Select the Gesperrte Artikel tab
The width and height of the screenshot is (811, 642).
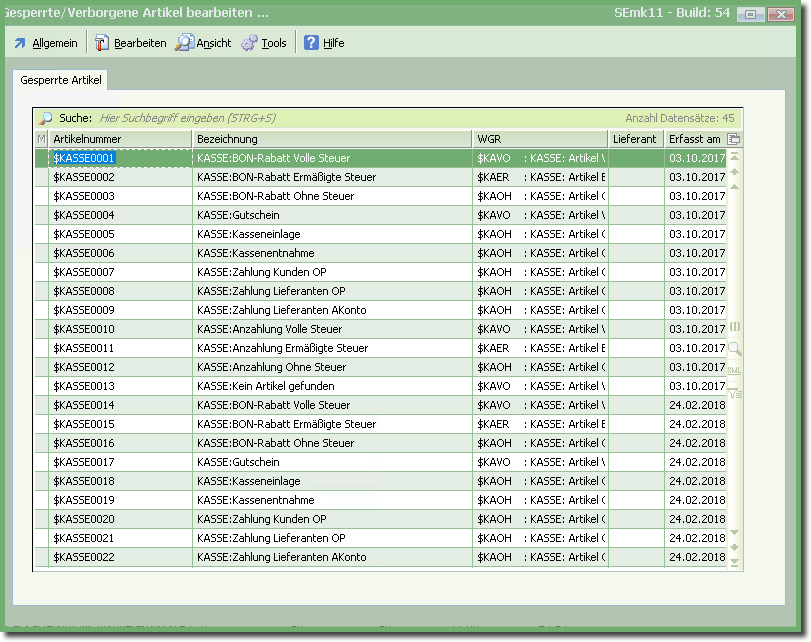point(61,80)
